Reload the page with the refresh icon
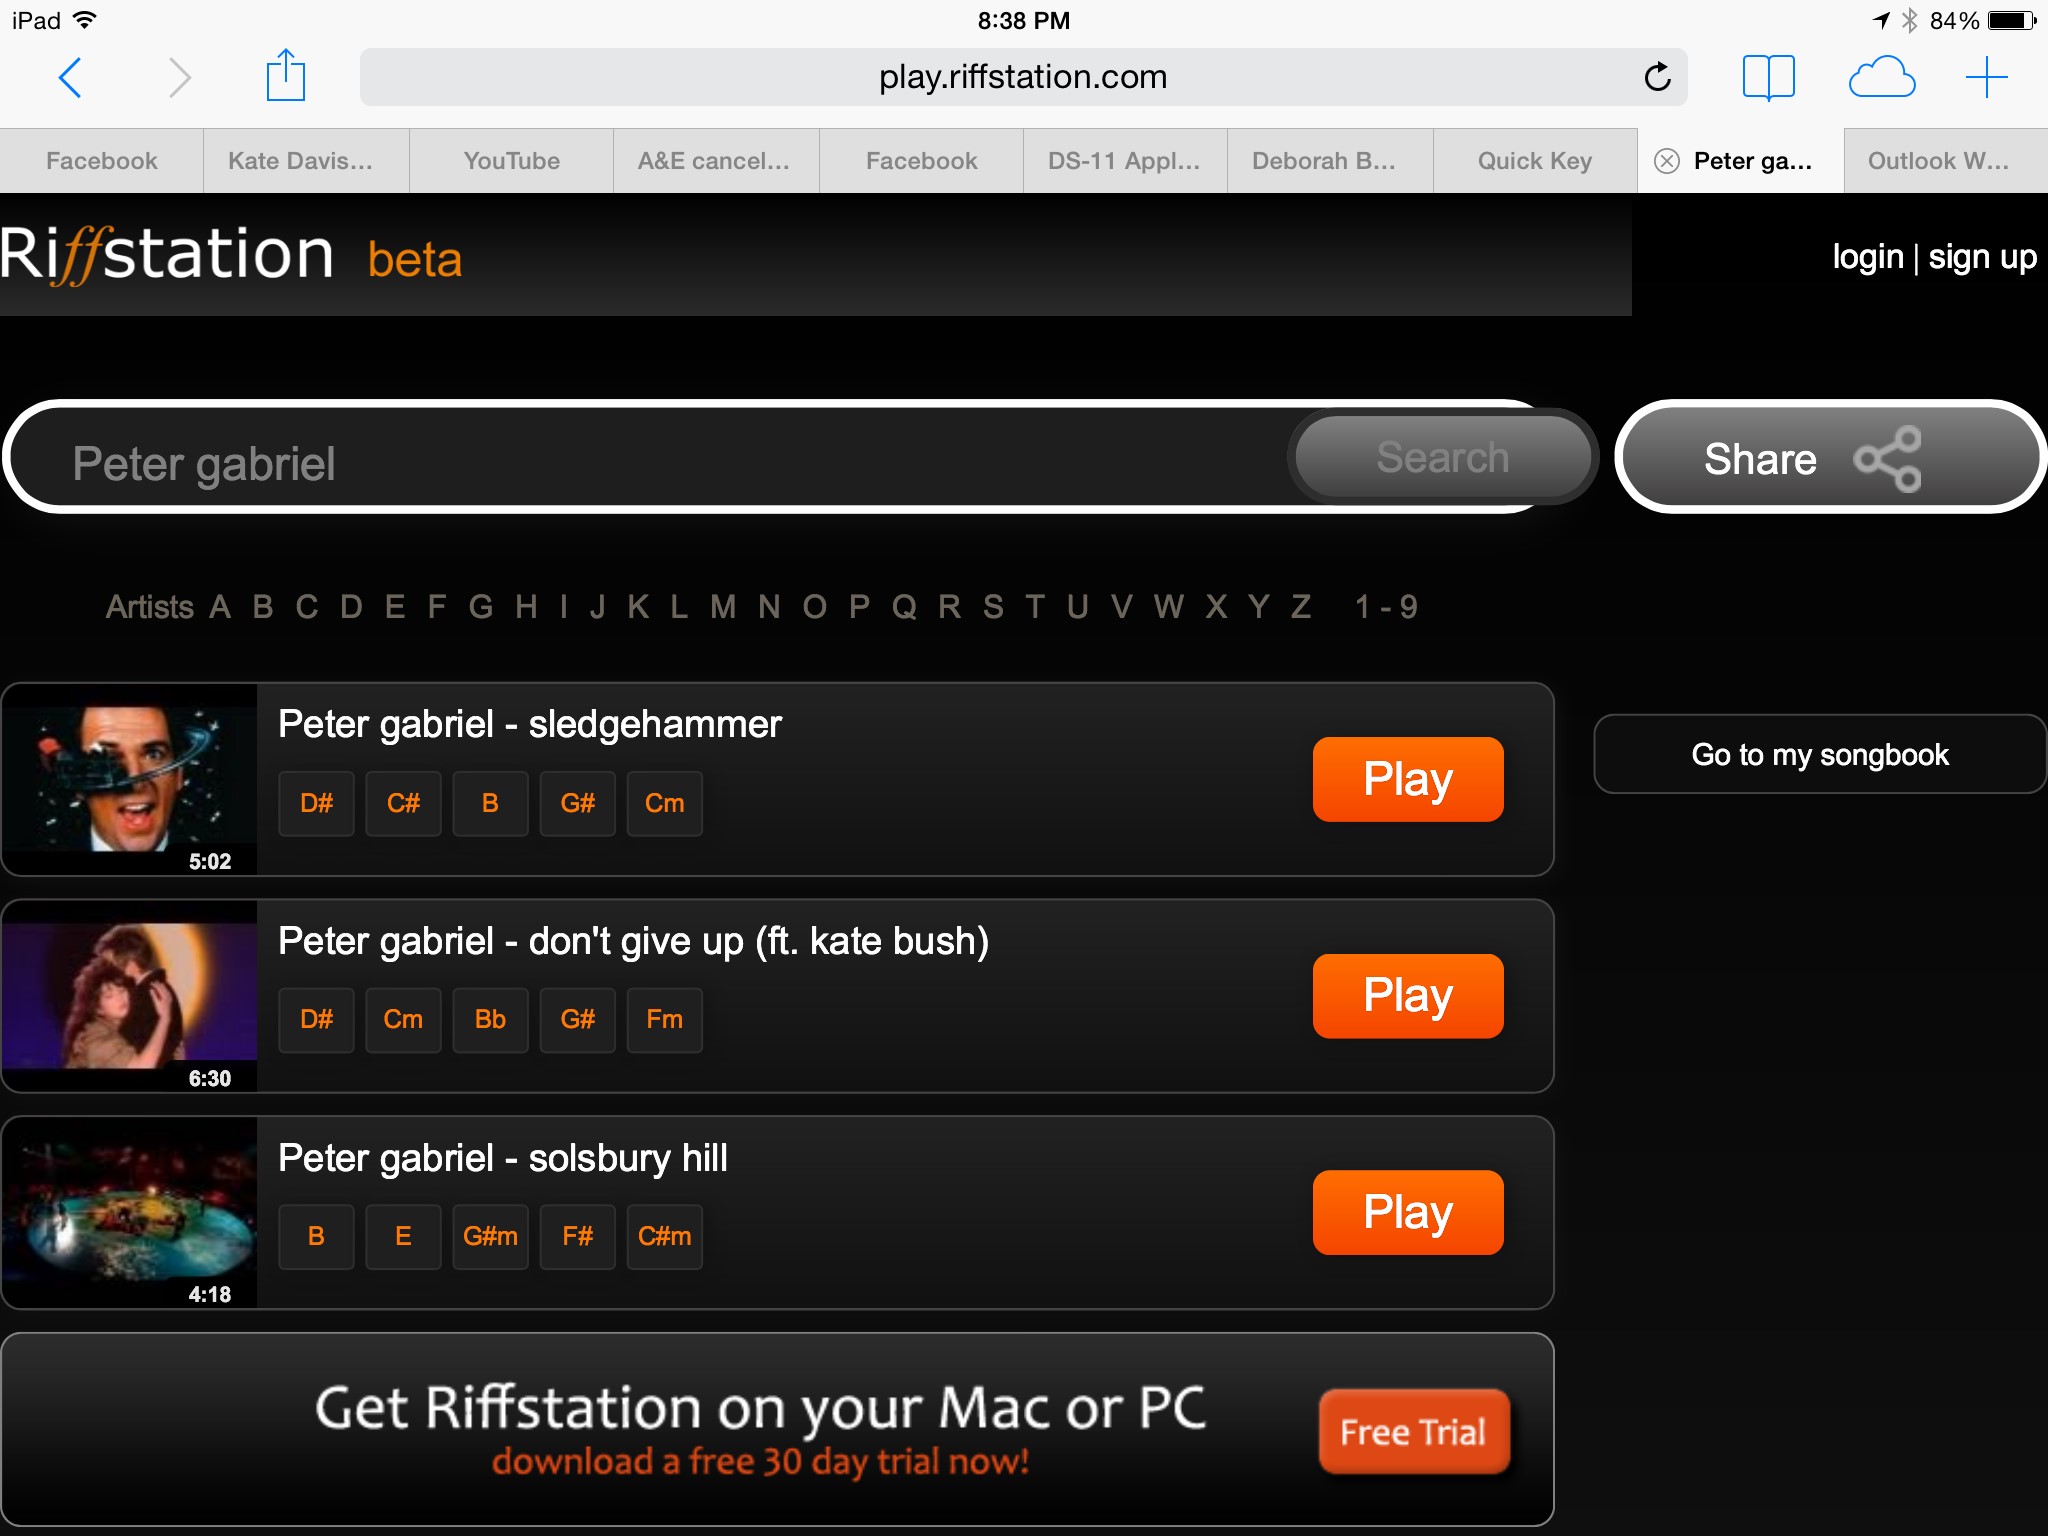The height and width of the screenshot is (1536, 2048). (1657, 77)
